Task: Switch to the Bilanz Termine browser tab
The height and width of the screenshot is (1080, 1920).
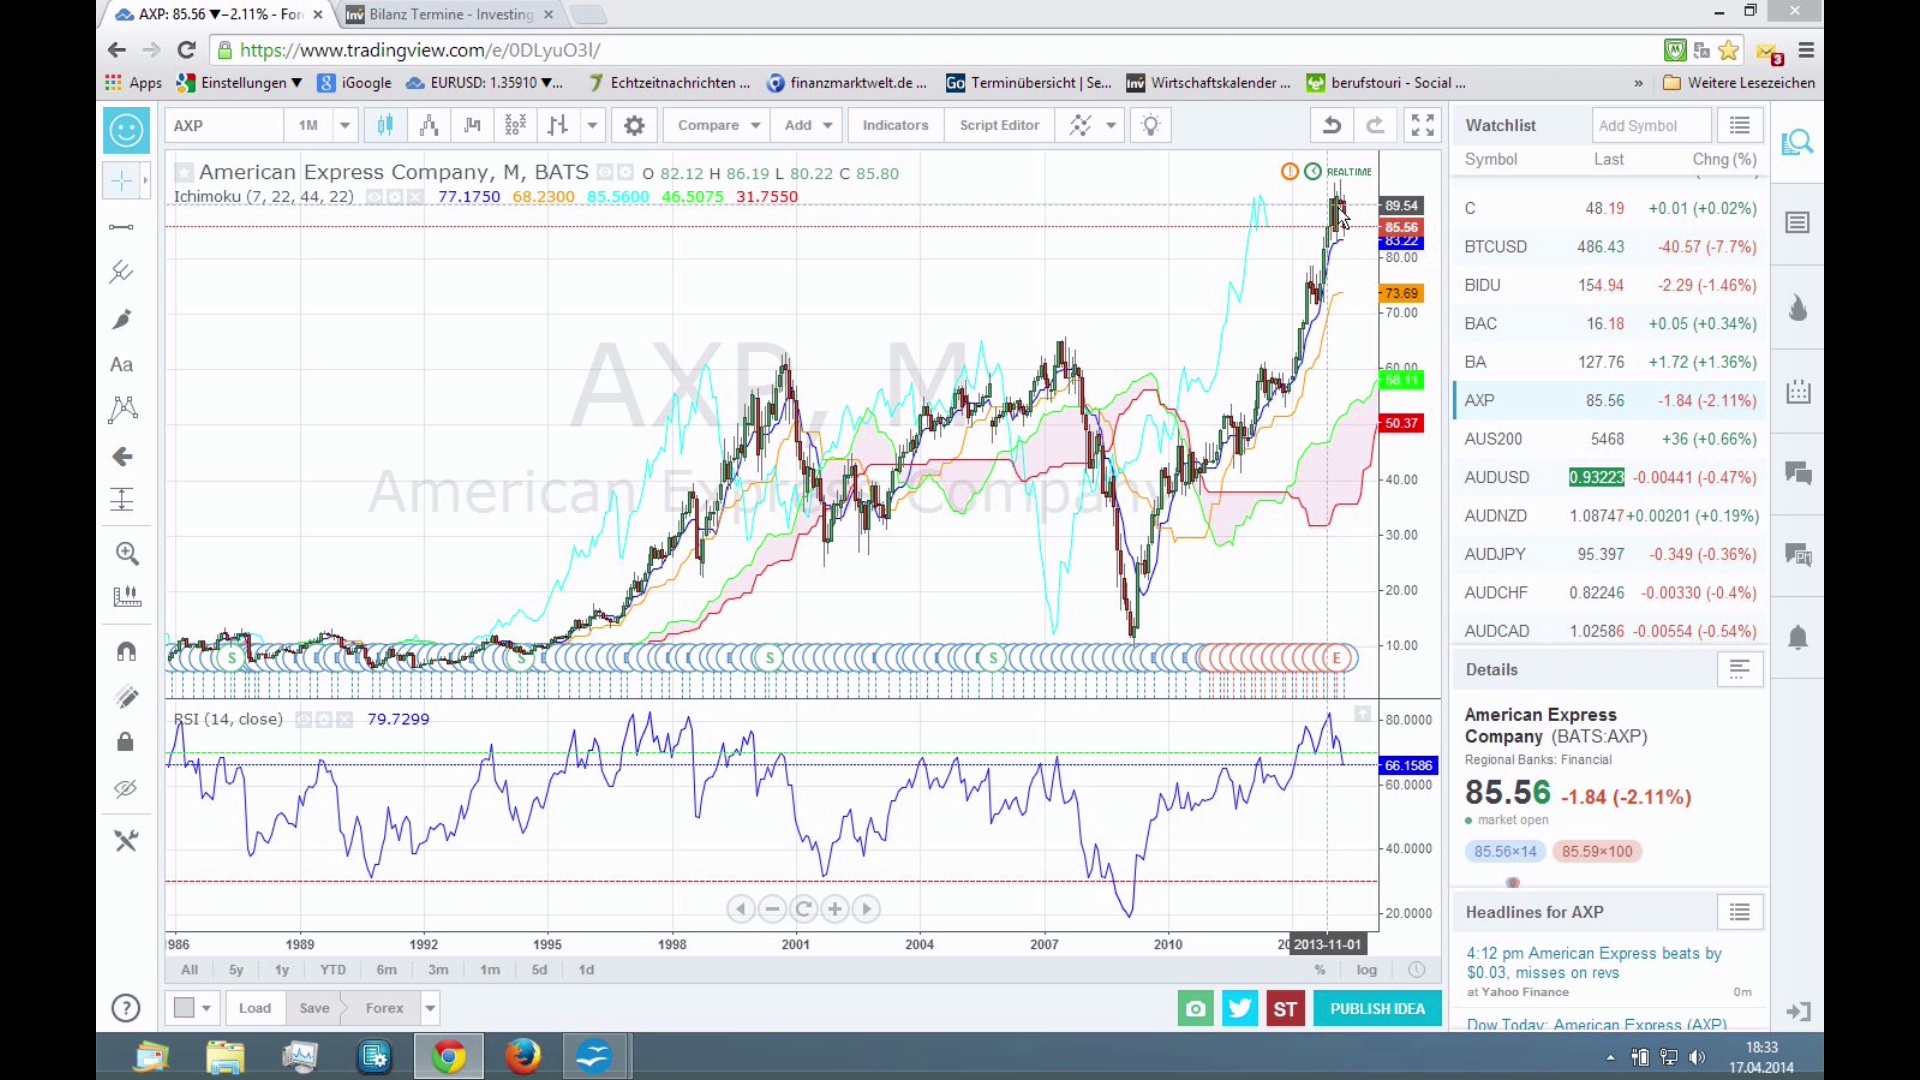Action: [x=450, y=14]
